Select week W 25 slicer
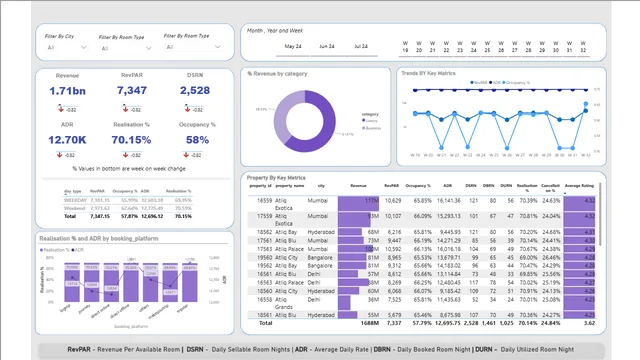640x360 pixels. pos(487,47)
